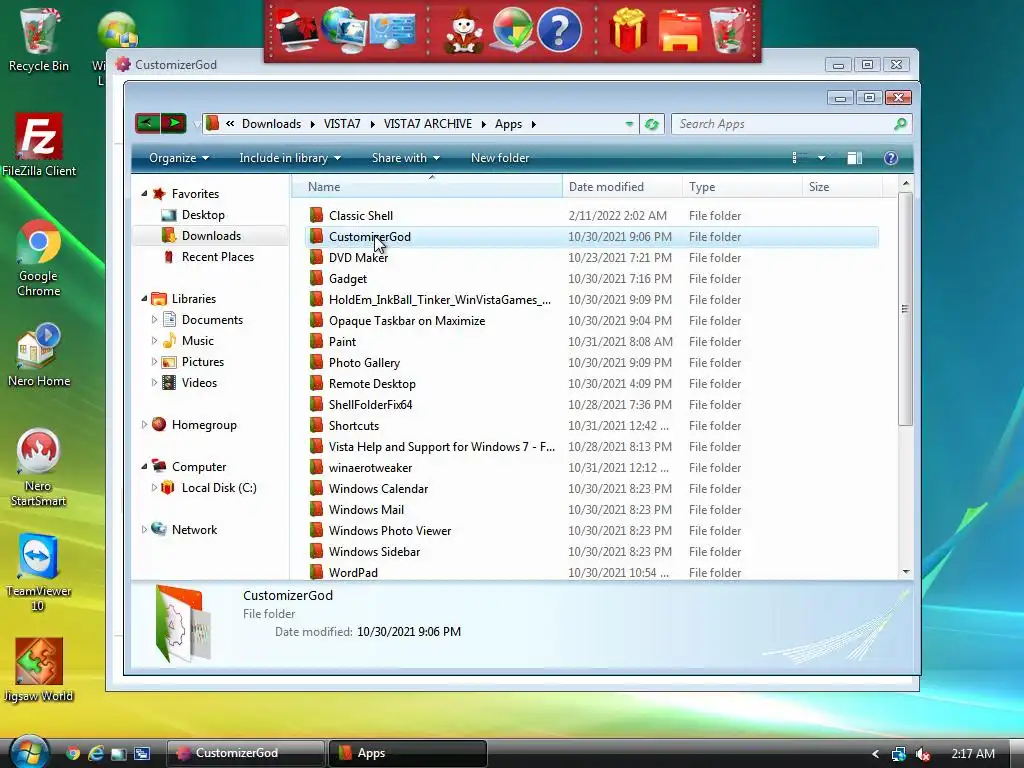Select the Paint folder icon
Viewport: 1024px width, 768px height.
316,342
